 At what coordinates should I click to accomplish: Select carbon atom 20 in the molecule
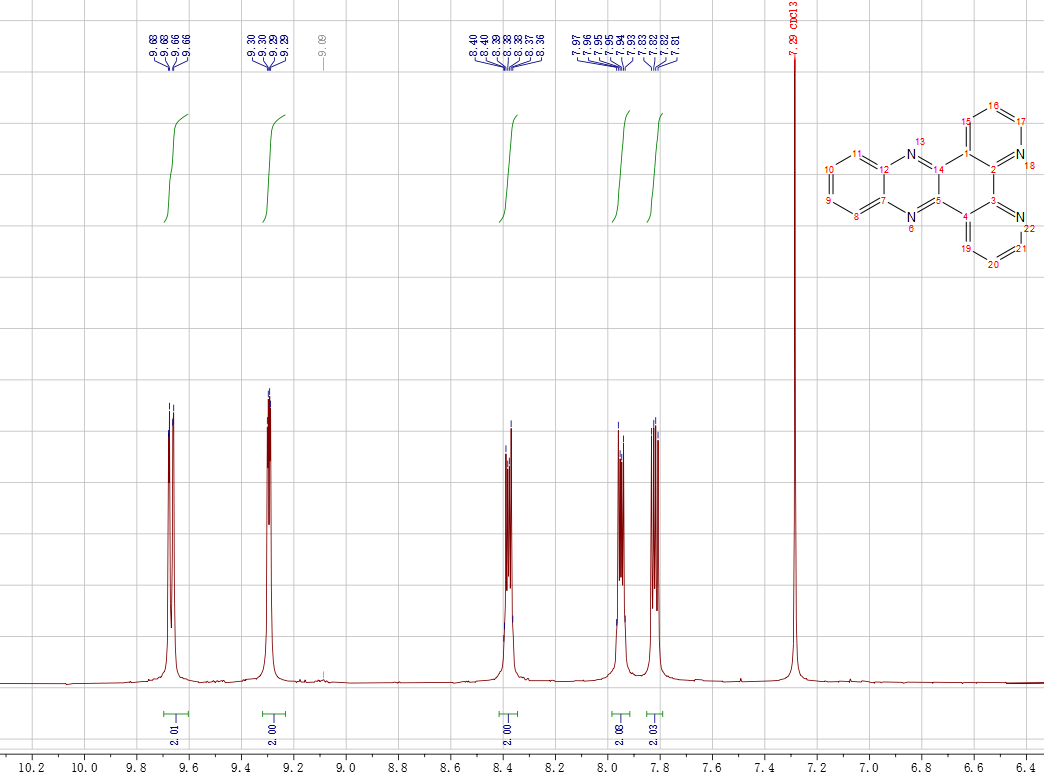click(x=993, y=265)
